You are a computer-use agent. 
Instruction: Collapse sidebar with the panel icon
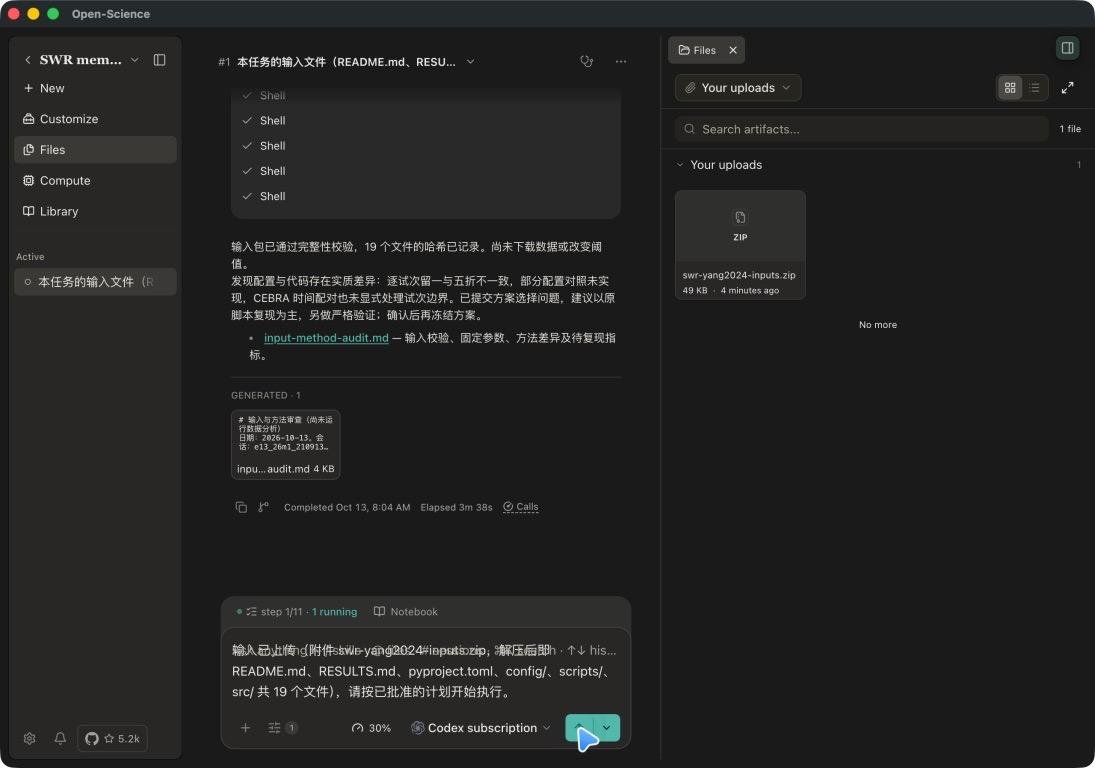(159, 60)
